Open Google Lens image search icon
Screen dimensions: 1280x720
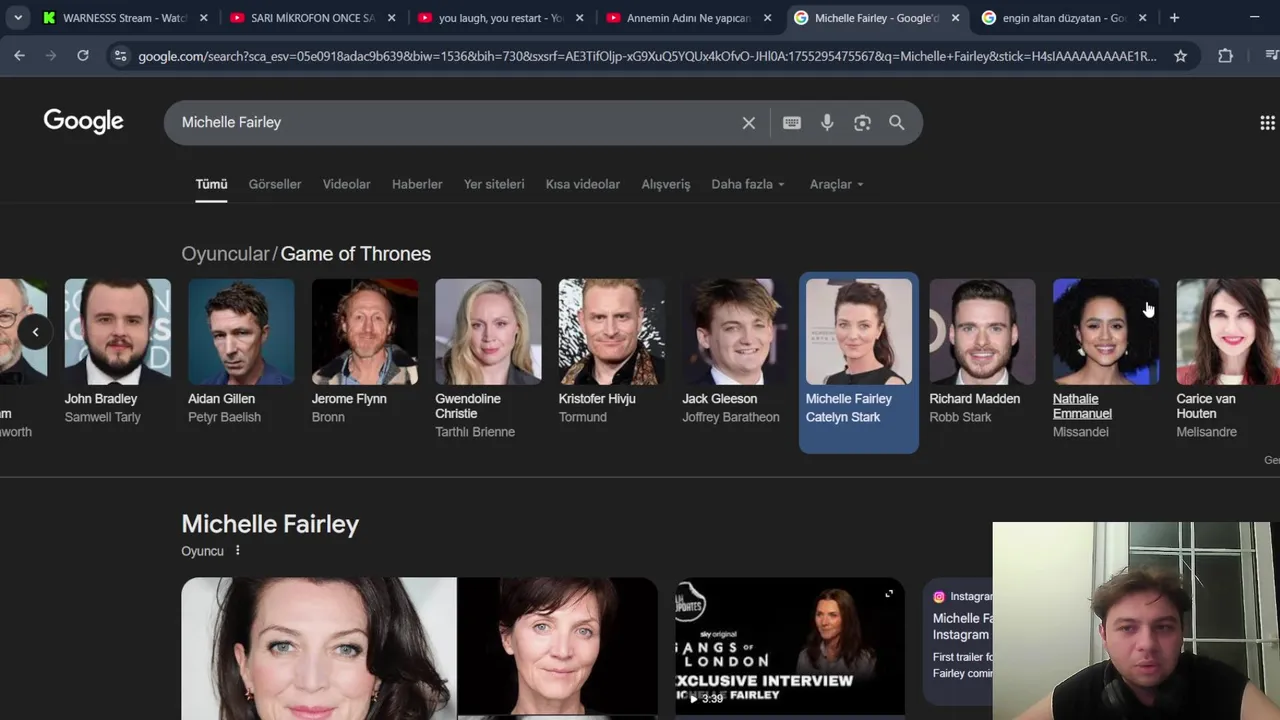pyautogui.click(x=862, y=123)
